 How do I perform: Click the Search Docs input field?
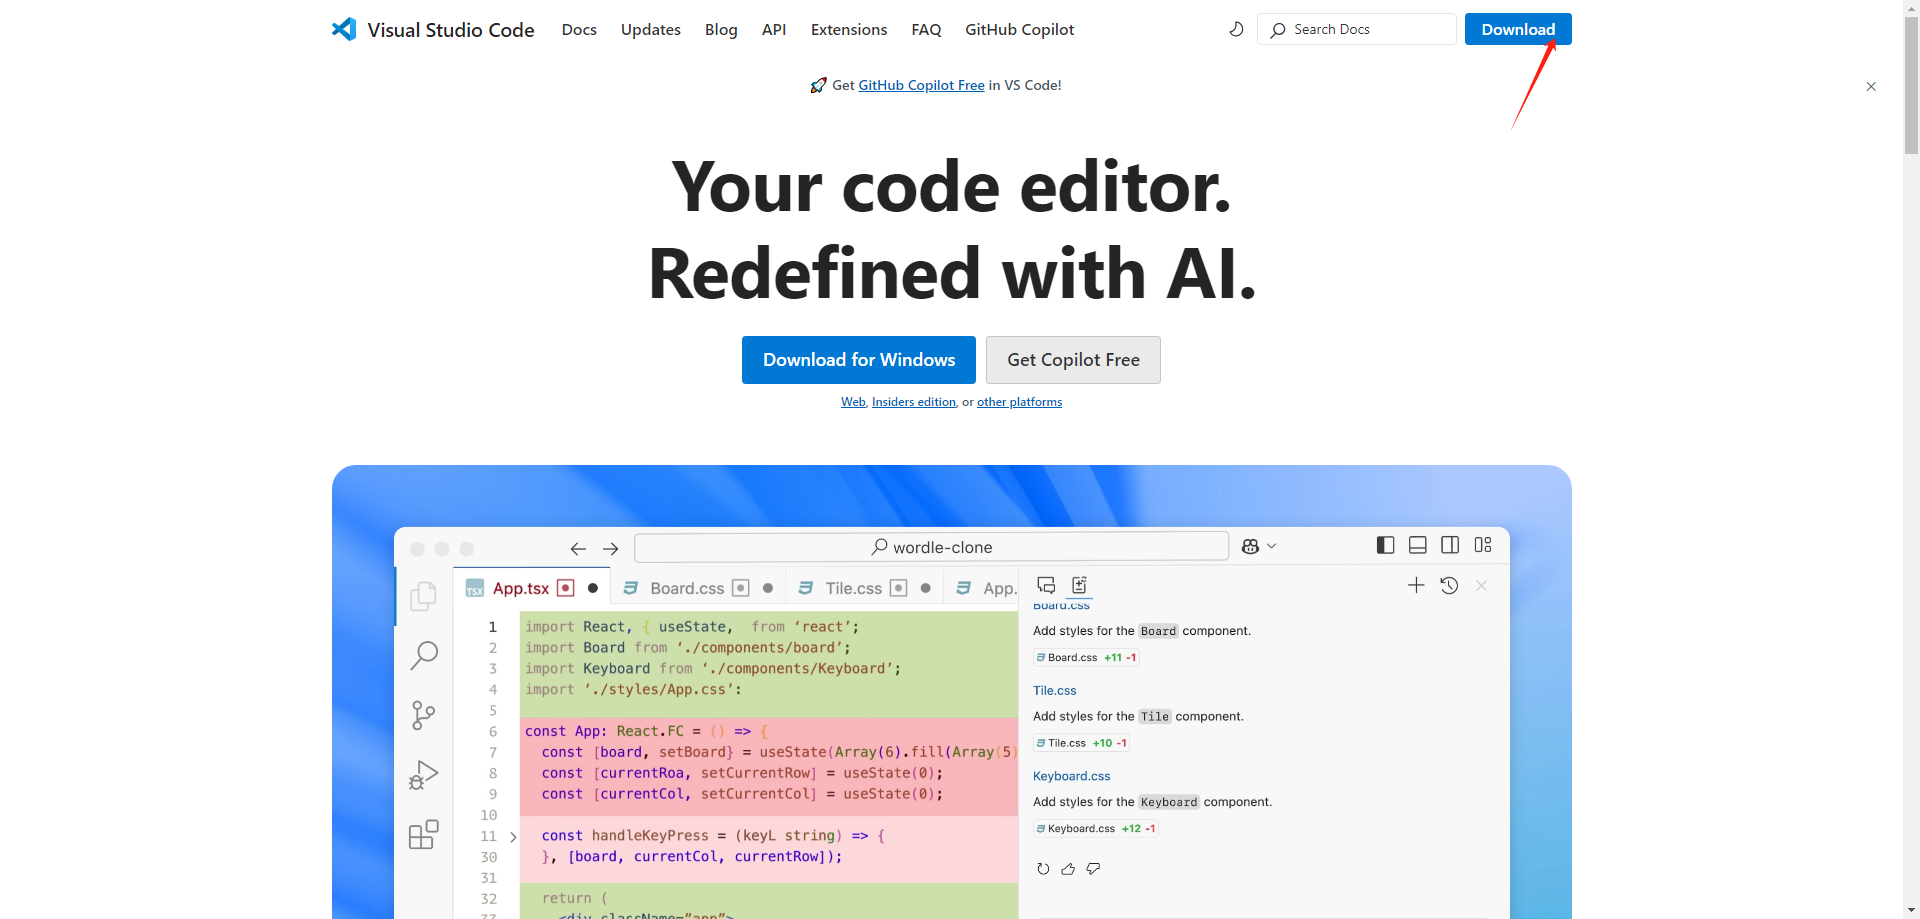tap(1357, 29)
